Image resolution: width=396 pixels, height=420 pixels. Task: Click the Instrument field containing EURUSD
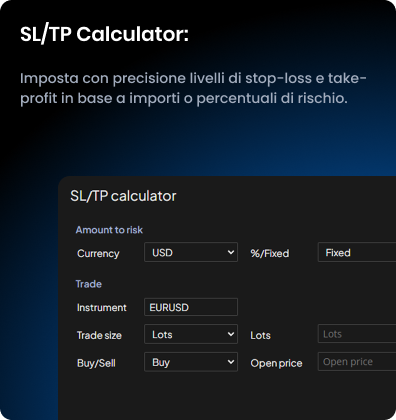click(x=191, y=307)
